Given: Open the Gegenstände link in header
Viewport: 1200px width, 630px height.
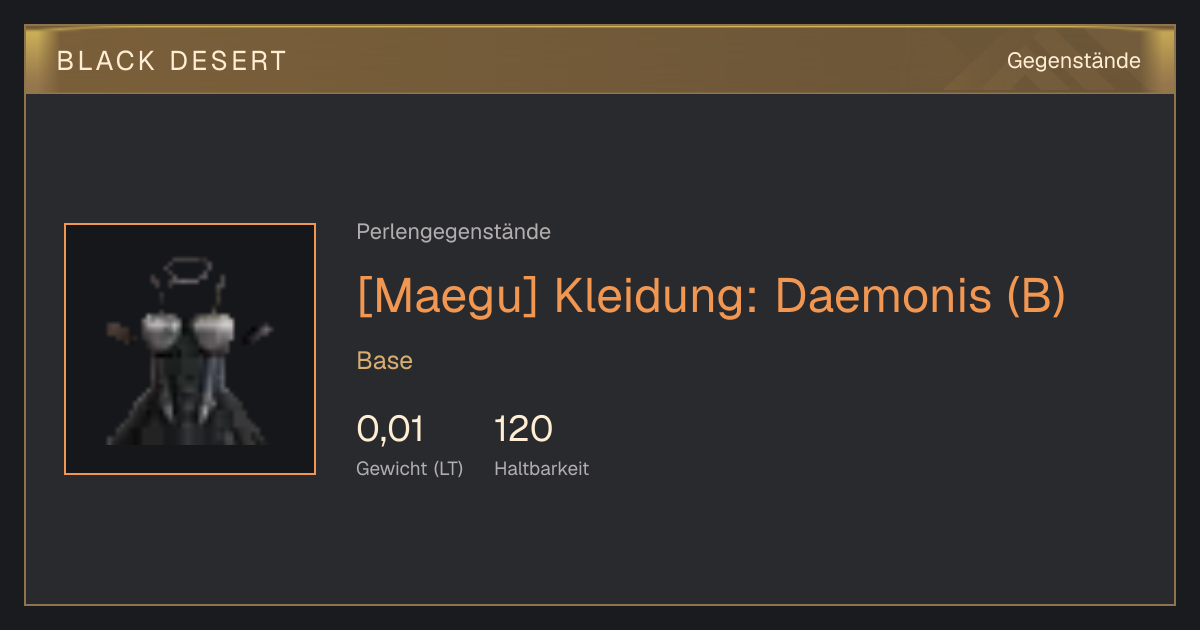Looking at the screenshot, I should pyautogui.click(x=1073, y=61).
